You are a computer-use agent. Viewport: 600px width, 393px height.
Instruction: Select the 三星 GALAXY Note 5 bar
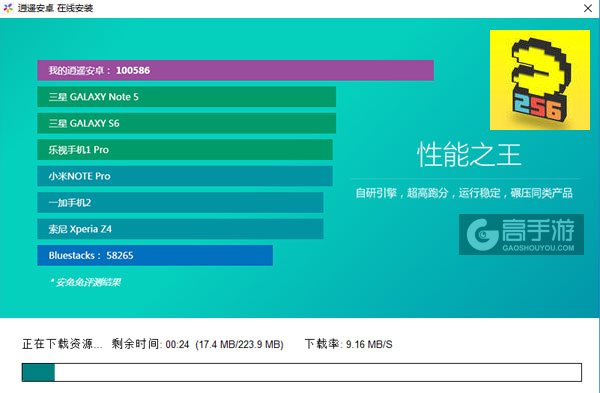[x=186, y=97]
